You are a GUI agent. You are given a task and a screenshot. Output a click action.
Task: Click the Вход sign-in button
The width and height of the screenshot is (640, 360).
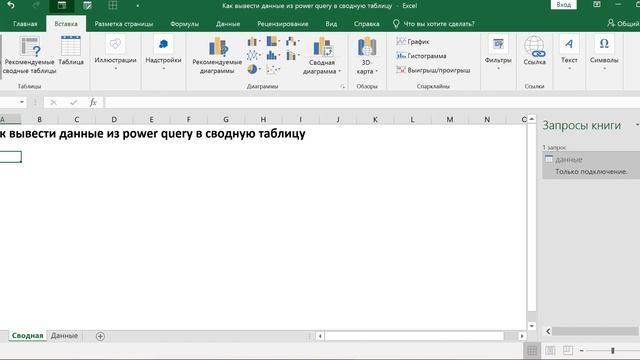[x=564, y=4]
